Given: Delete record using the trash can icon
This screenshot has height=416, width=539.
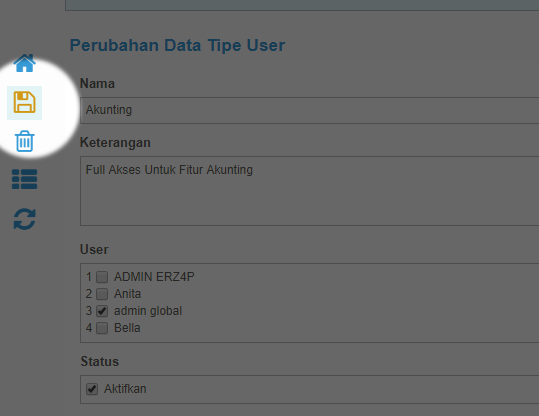Looking at the screenshot, I should click(24, 141).
